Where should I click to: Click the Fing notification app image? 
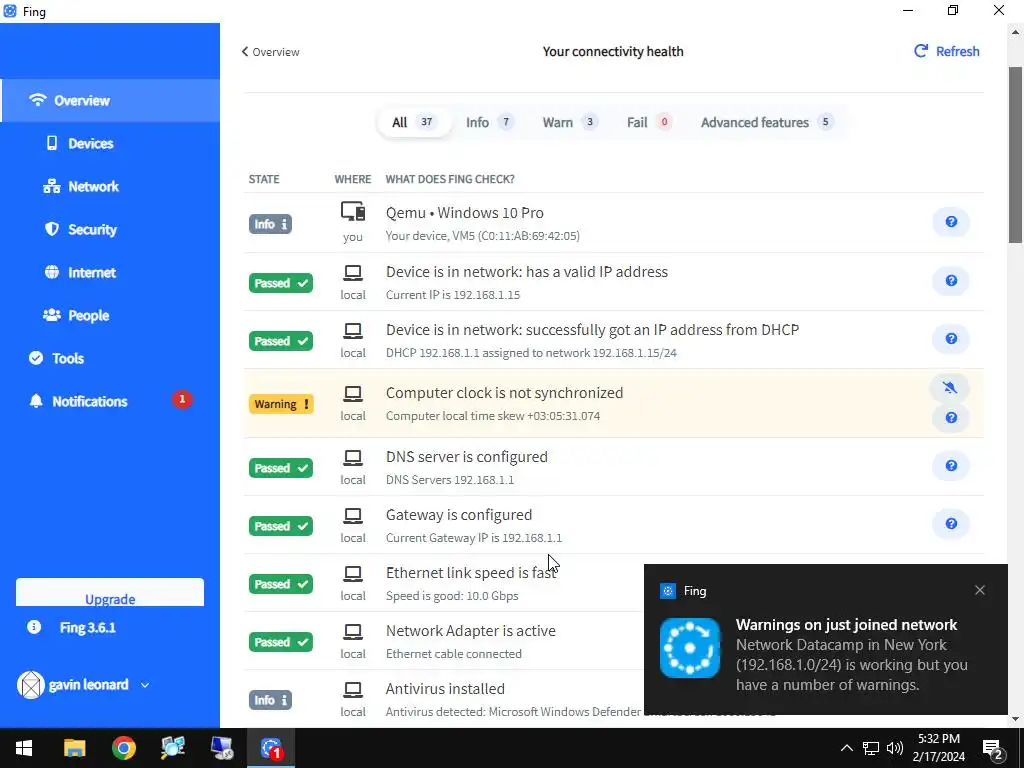(x=690, y=648)
